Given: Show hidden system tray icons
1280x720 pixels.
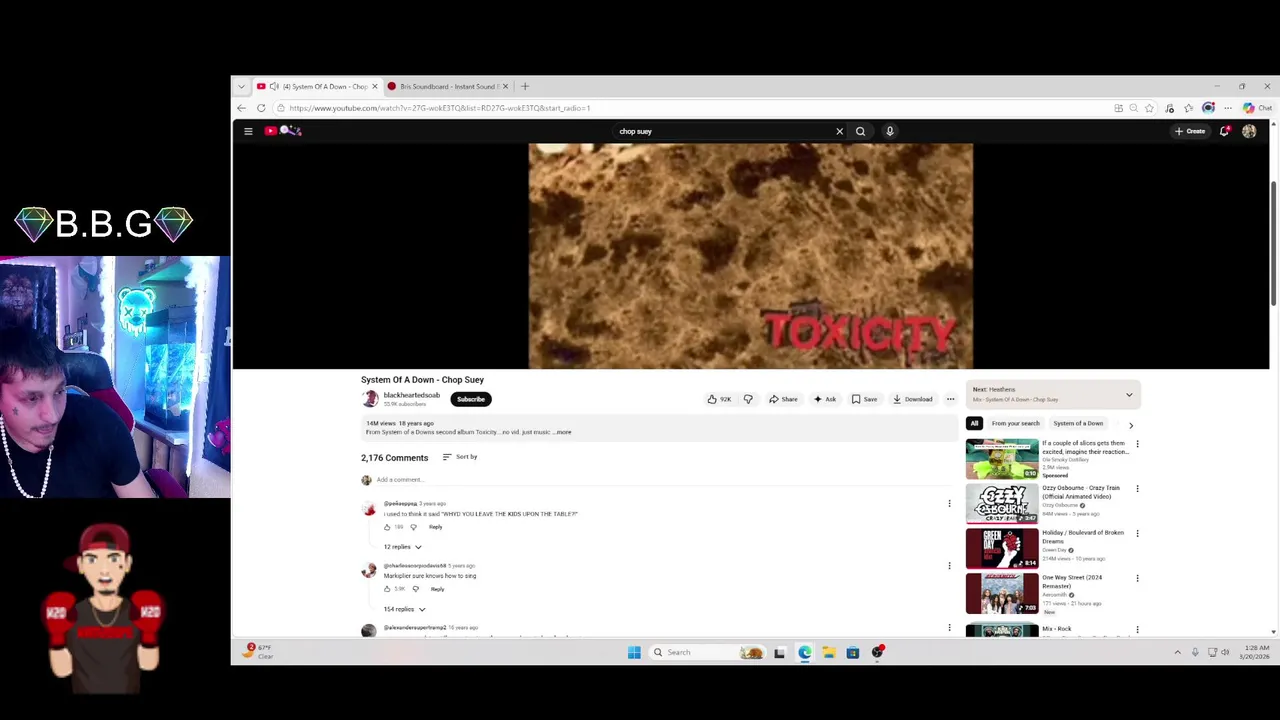Looking at the screenshot, I should click(1177, 652).
